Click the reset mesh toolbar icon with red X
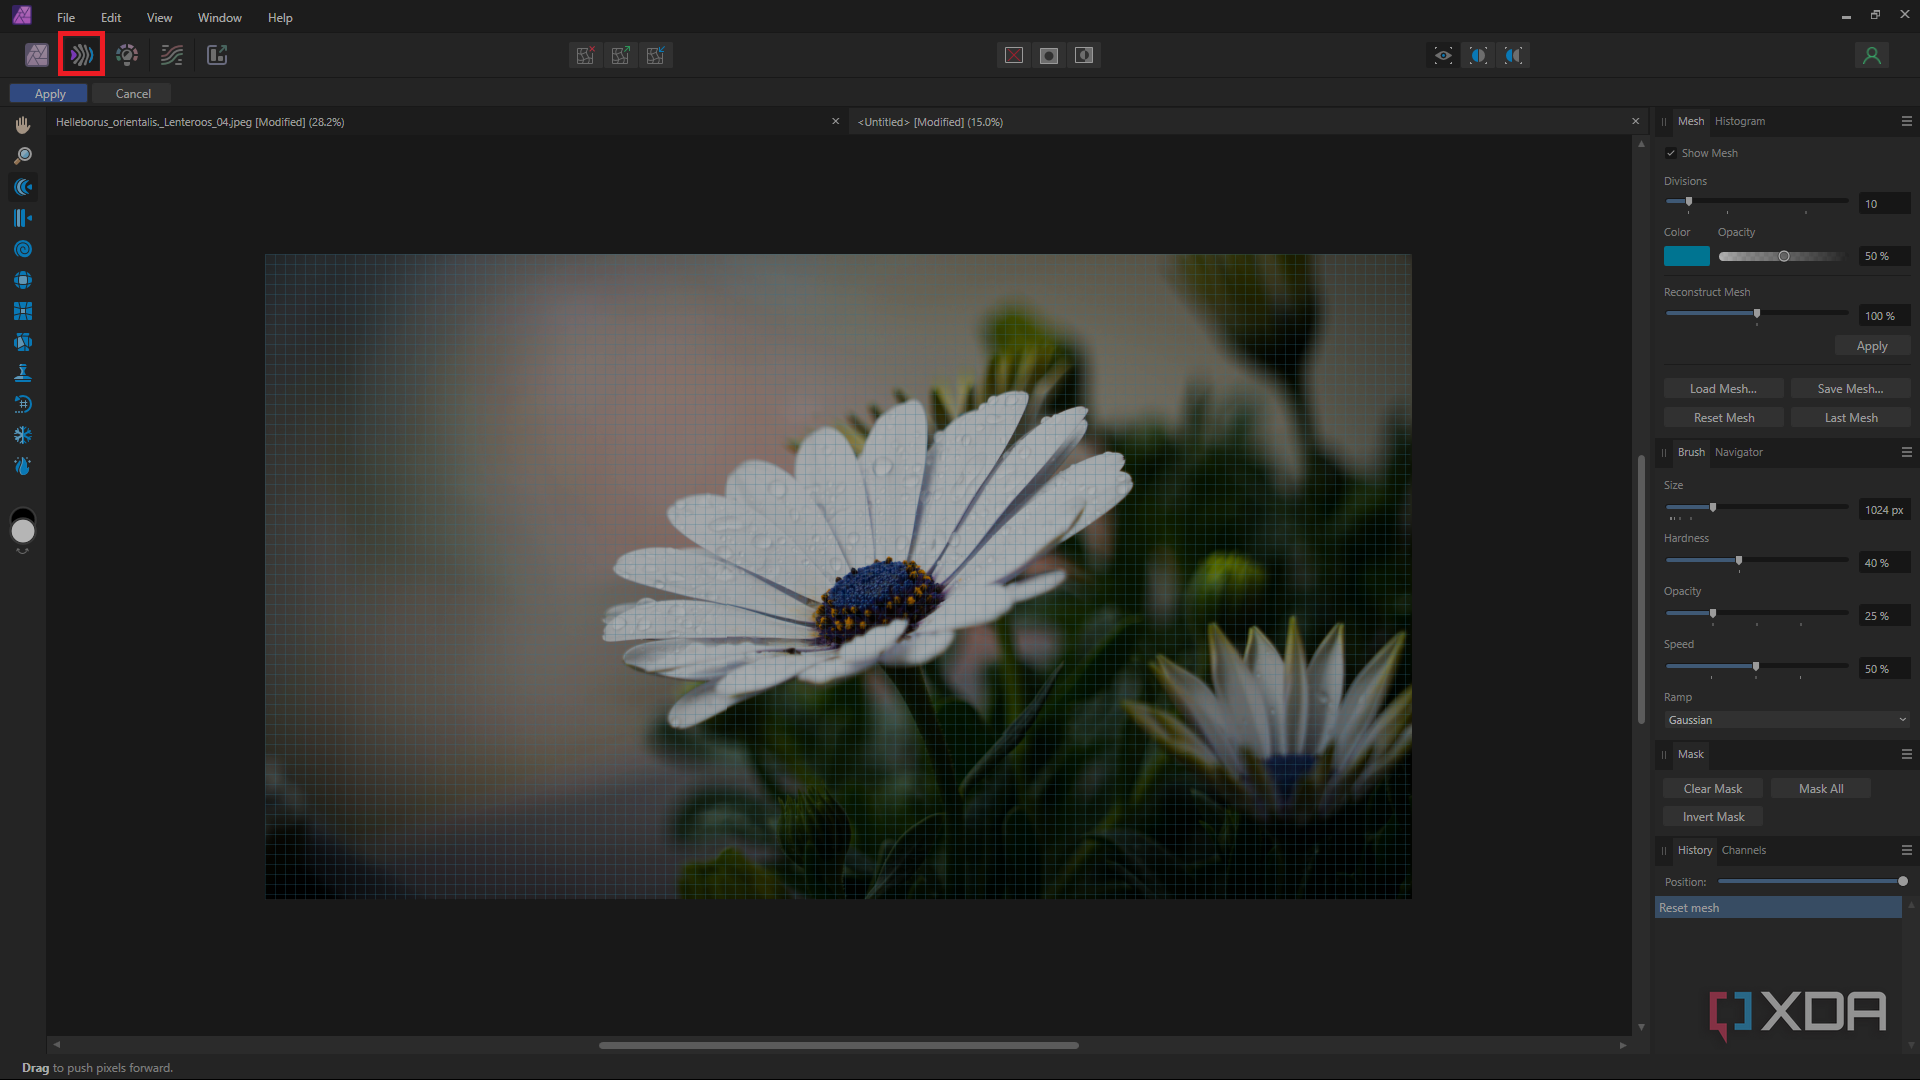Viewport: 1920px width, 1080px height. coord(585,55)
